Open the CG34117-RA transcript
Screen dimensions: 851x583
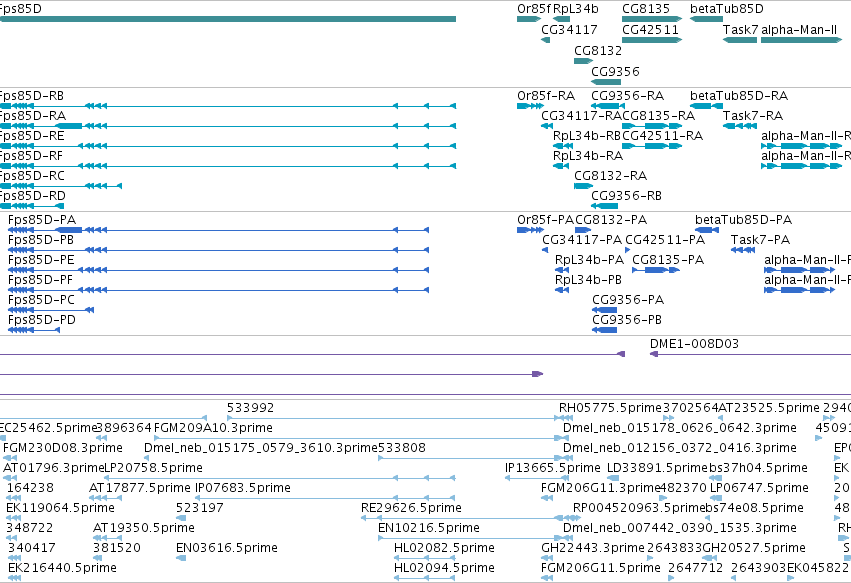click(x=547, y=126)
